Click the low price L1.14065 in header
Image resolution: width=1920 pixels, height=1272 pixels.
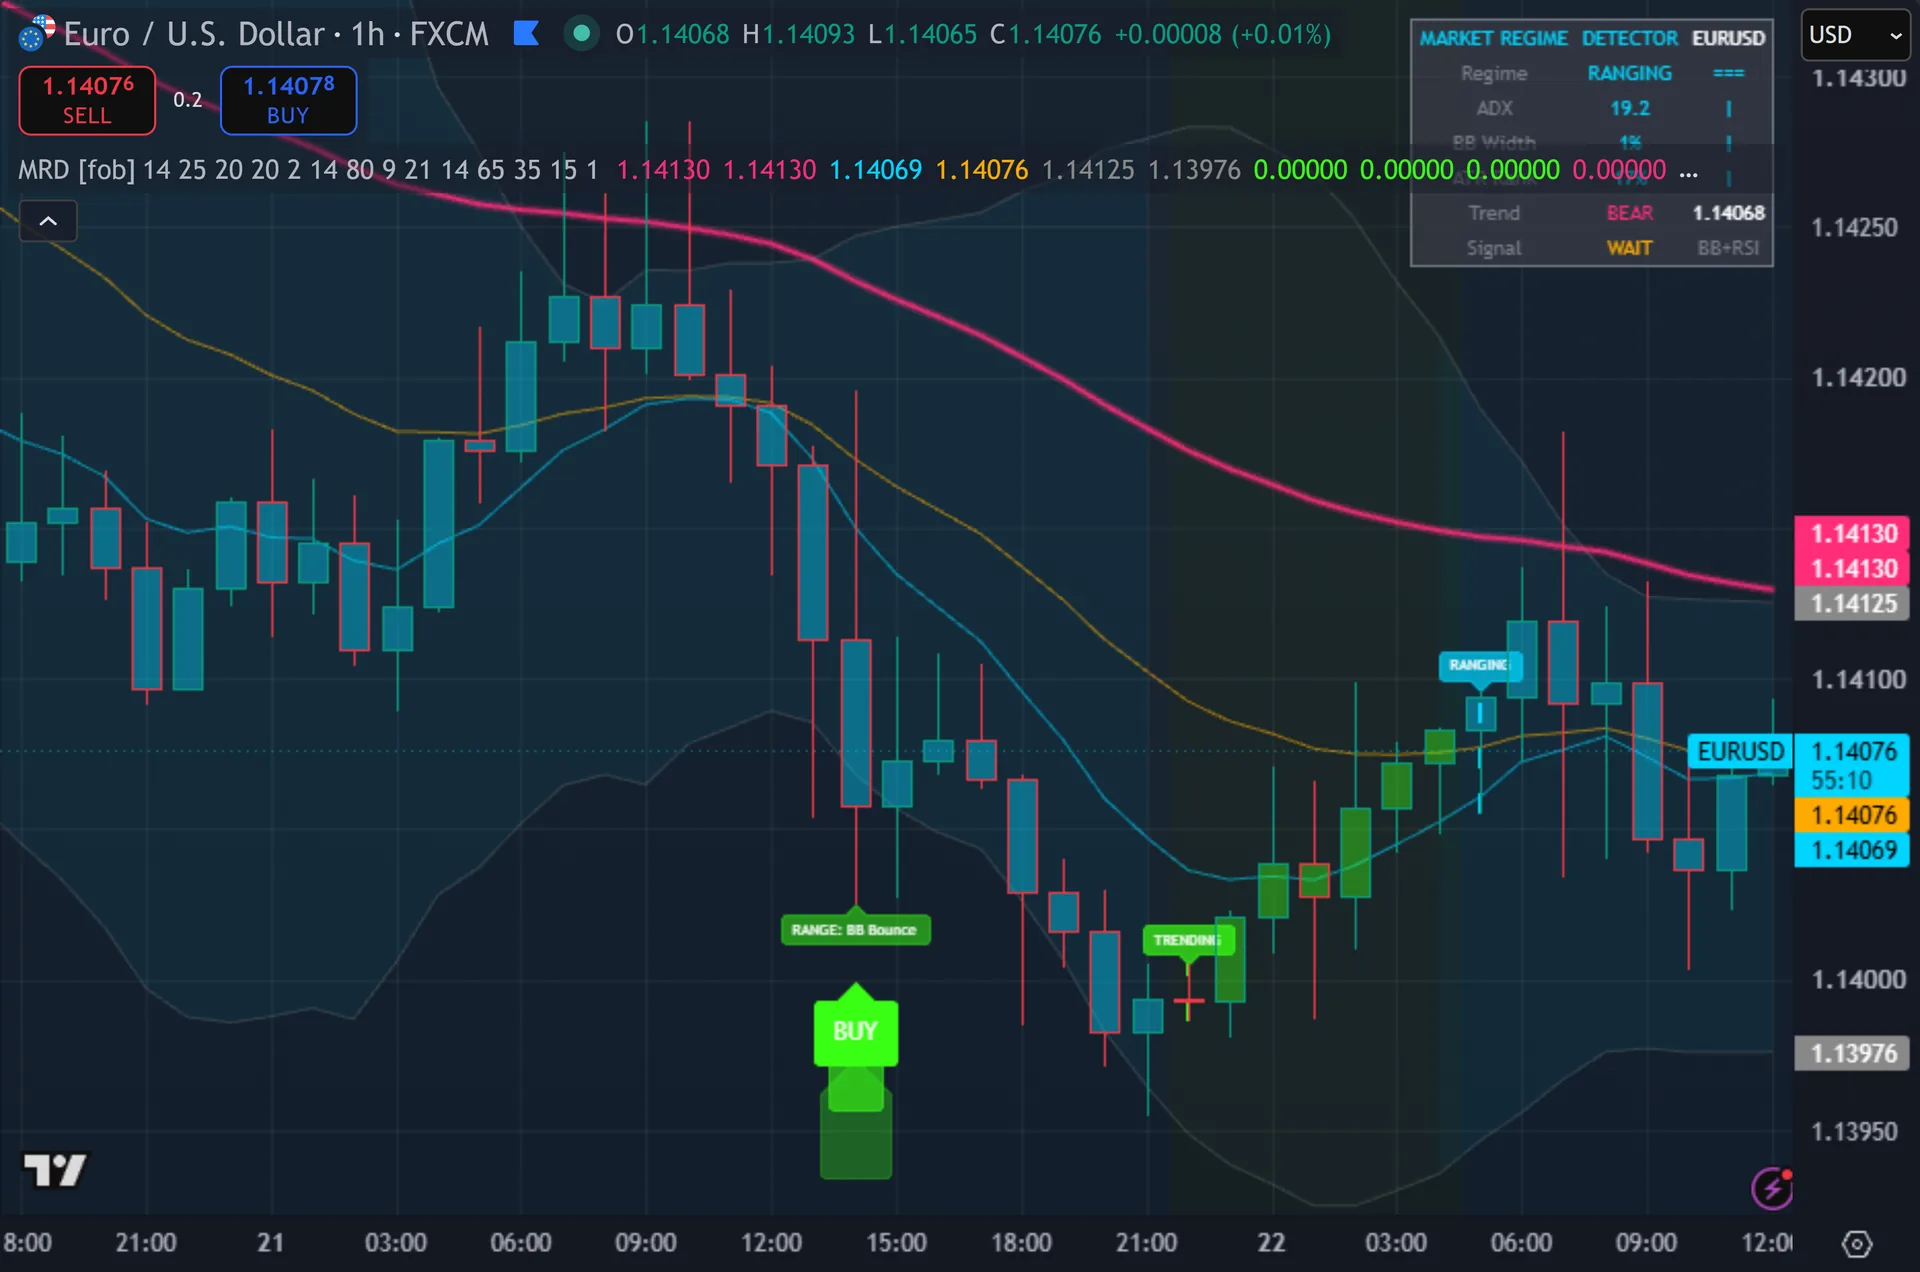coord(922,35)
